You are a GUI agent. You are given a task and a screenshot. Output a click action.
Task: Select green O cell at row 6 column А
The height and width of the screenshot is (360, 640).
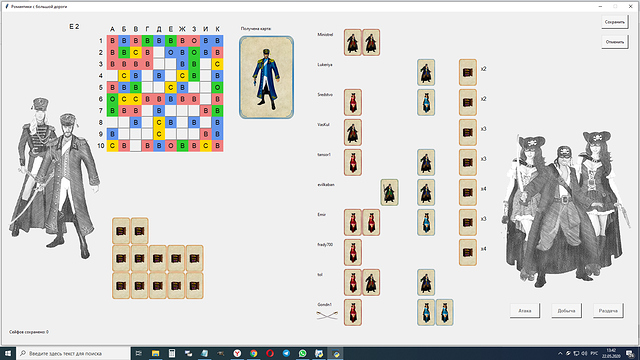(112, 99)
